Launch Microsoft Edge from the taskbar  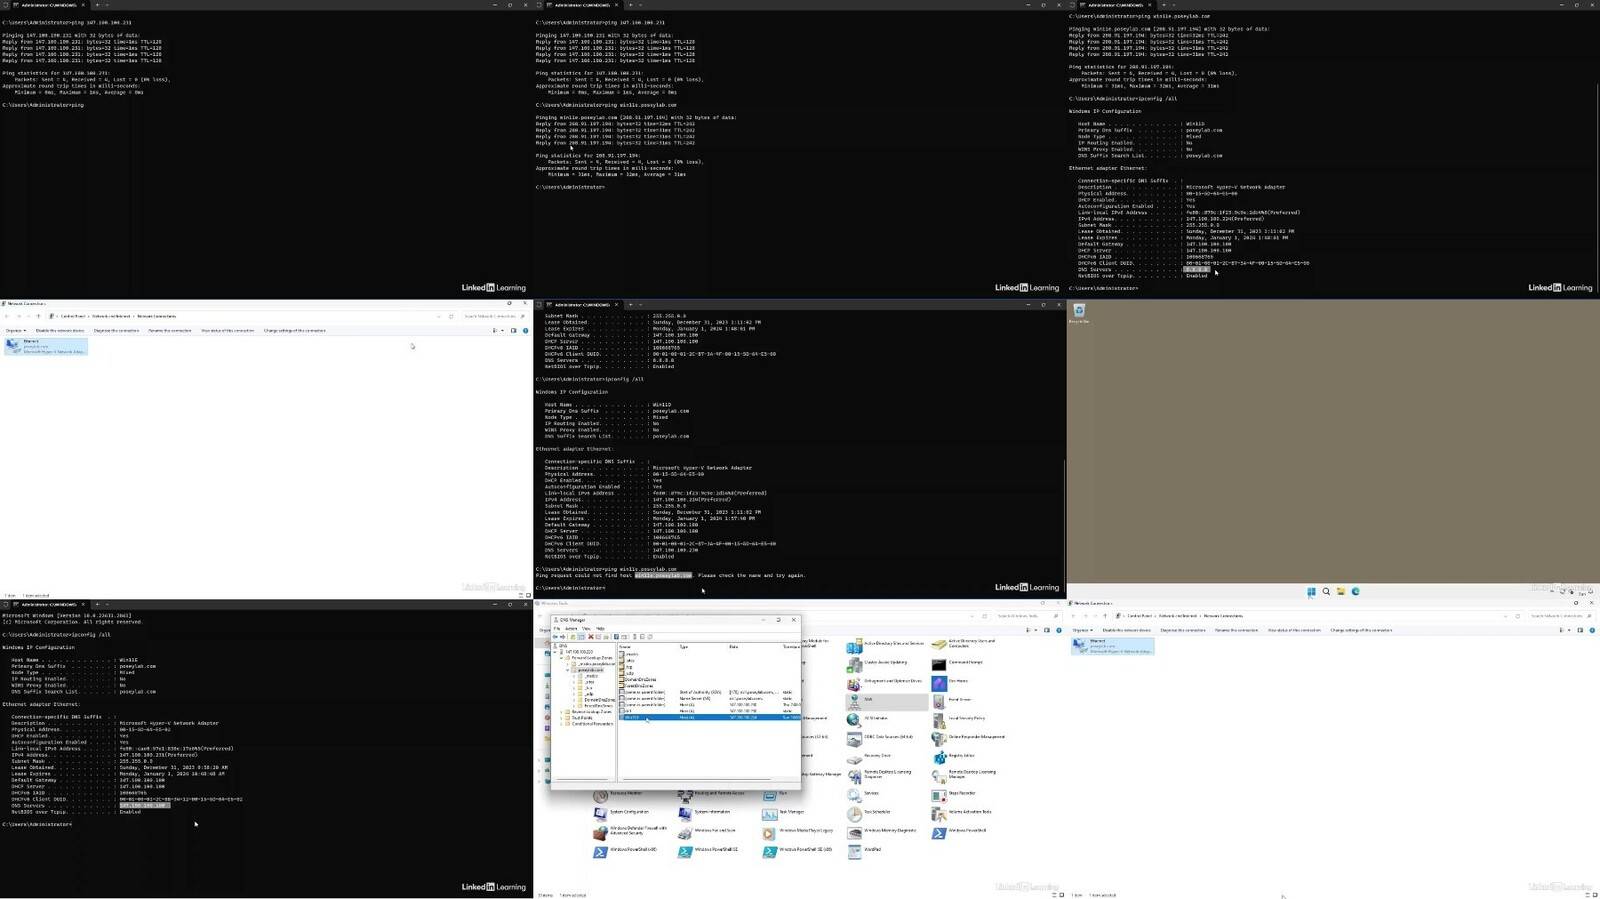pos(1355,592)
